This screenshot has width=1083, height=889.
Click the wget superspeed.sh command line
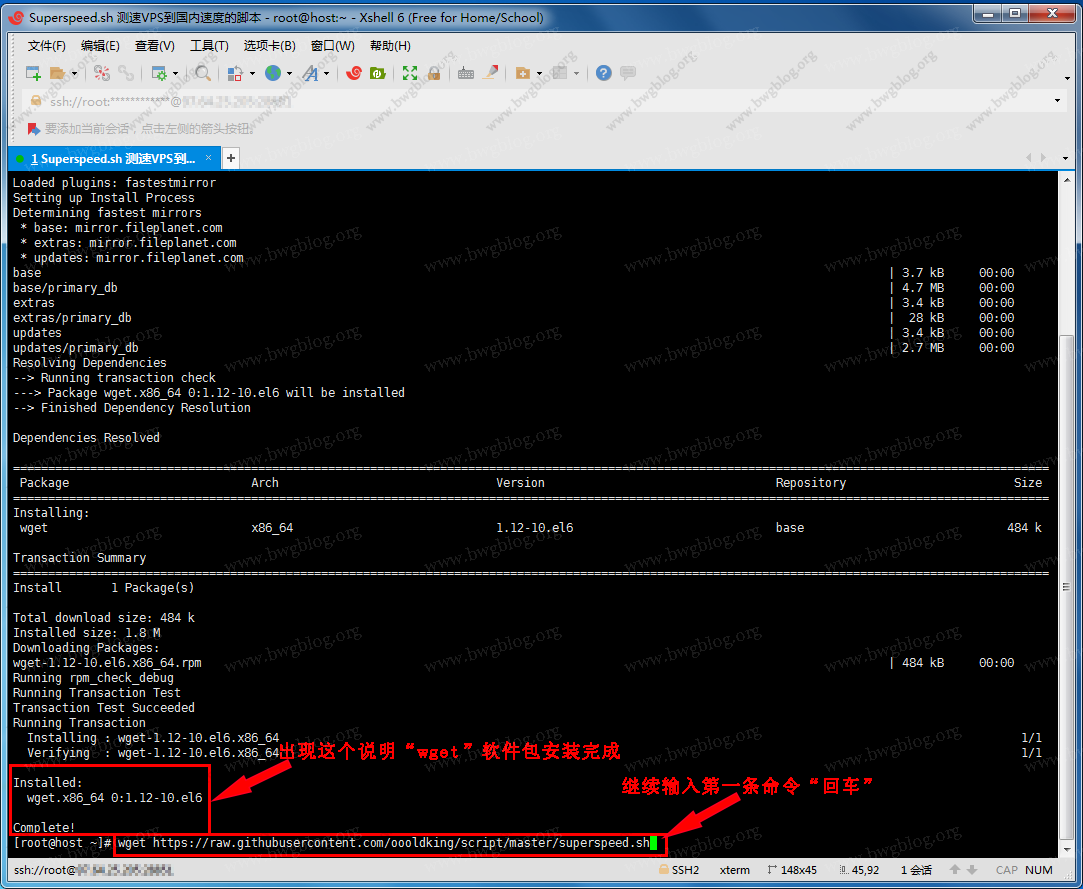(383, 843)
